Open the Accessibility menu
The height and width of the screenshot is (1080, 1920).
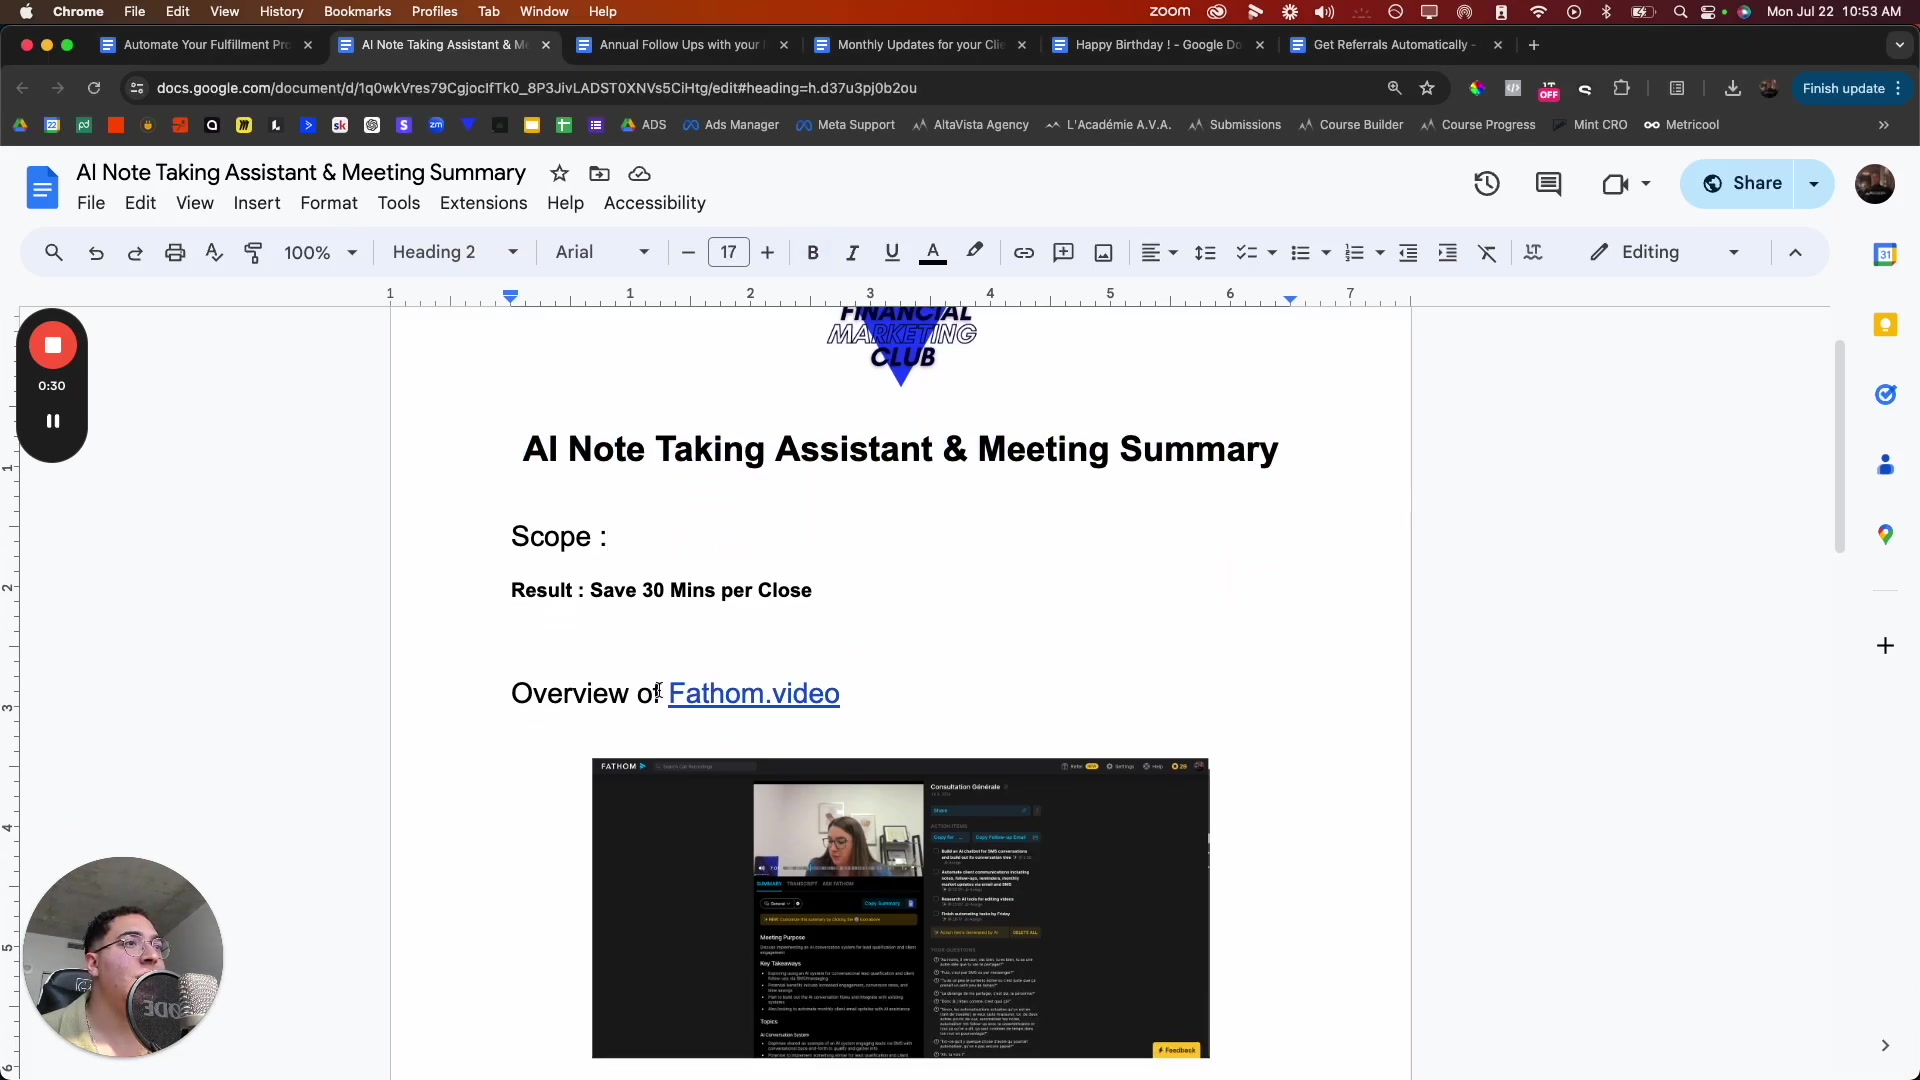click(655, 203)
